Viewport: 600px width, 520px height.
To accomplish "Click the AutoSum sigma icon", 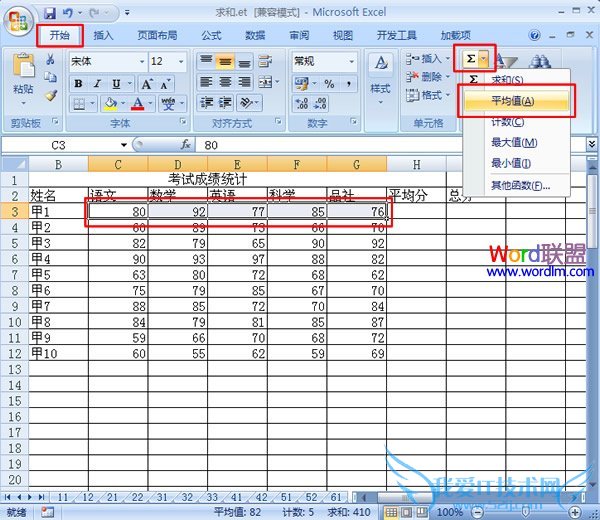I will [471, 59].
